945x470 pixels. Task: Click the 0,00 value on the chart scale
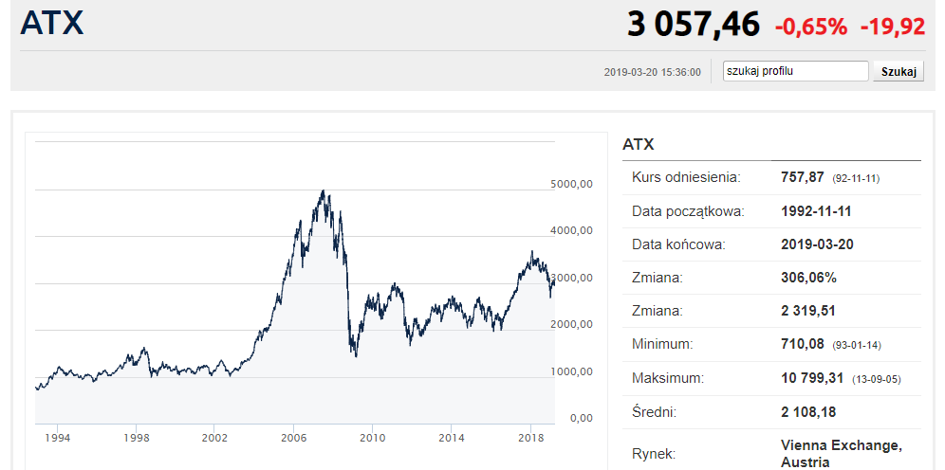tap(581, 418)
